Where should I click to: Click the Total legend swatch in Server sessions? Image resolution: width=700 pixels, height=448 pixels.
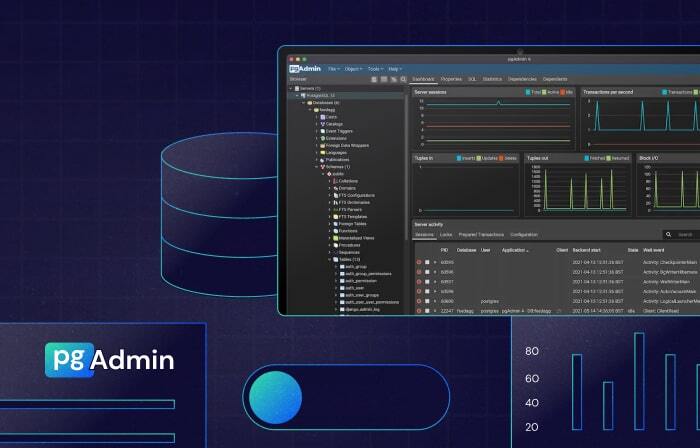click(x=528, y=92)
